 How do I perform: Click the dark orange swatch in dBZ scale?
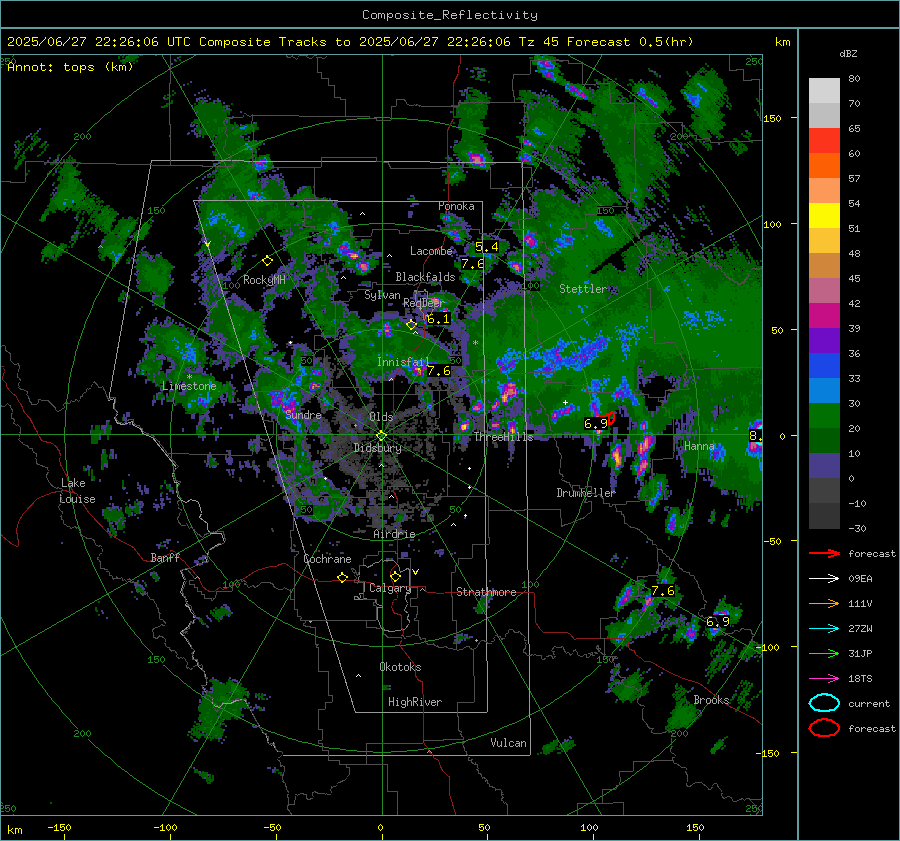pos(824,166)
